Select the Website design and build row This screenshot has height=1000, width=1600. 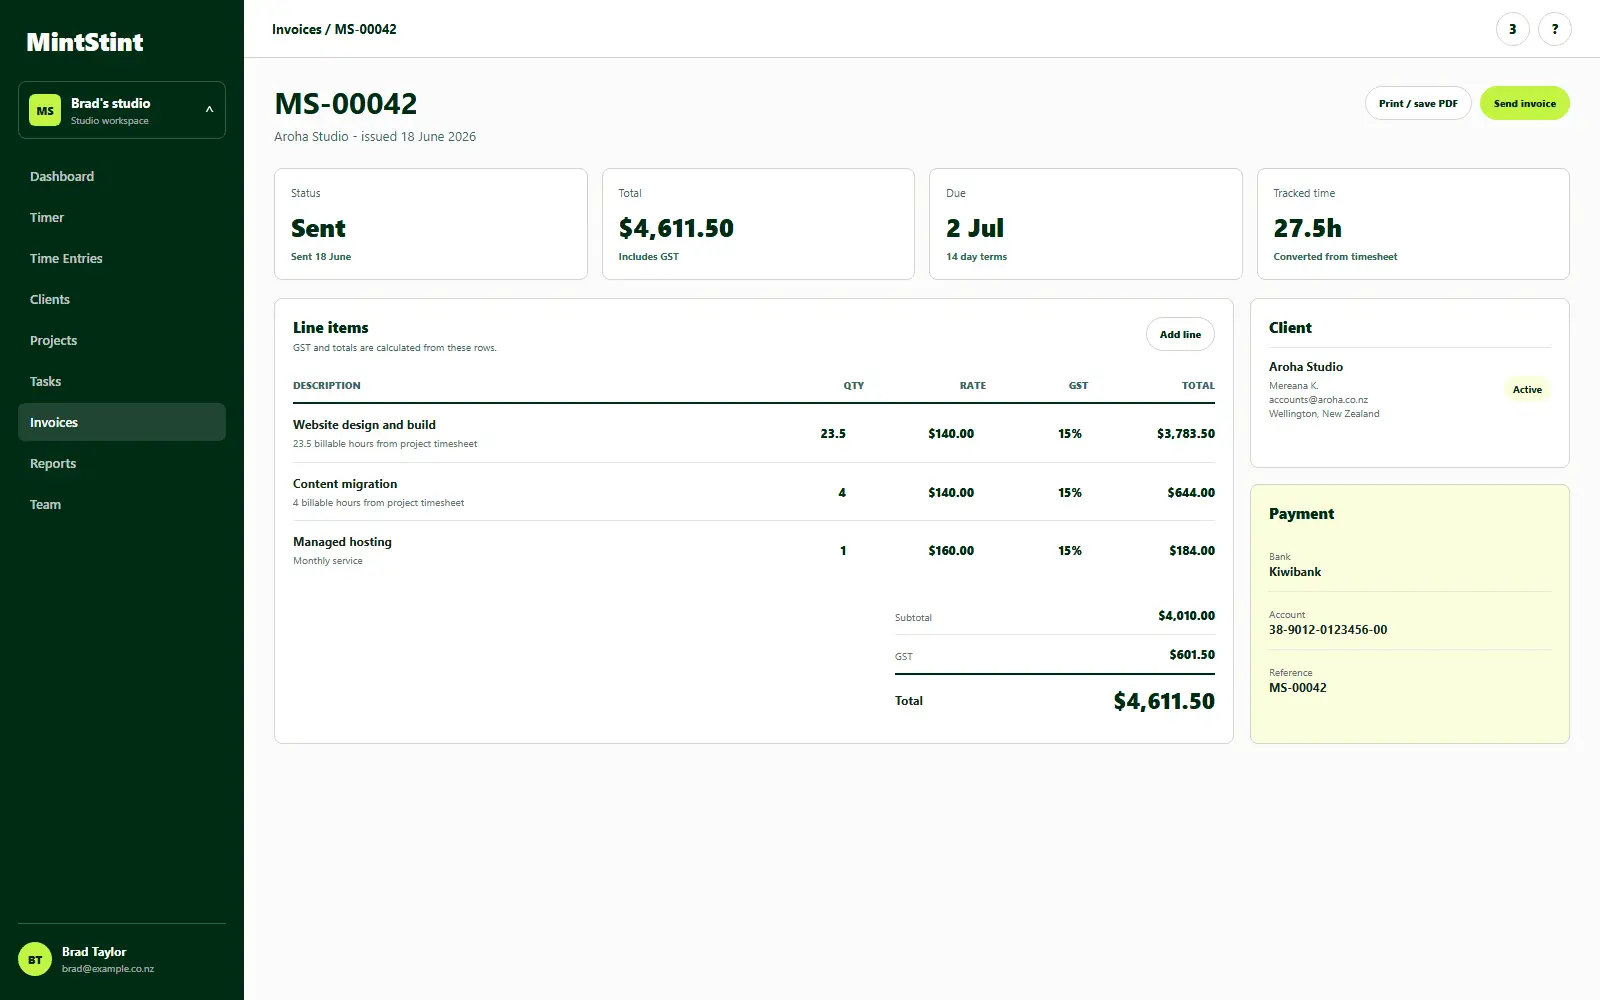coord(754,433)
